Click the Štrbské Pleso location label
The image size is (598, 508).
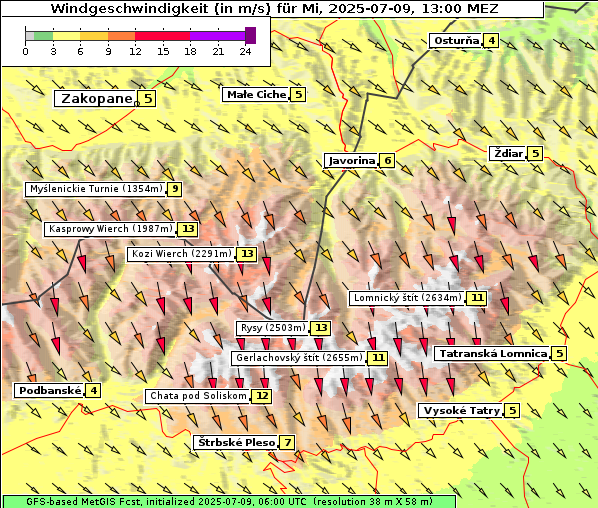236,443
